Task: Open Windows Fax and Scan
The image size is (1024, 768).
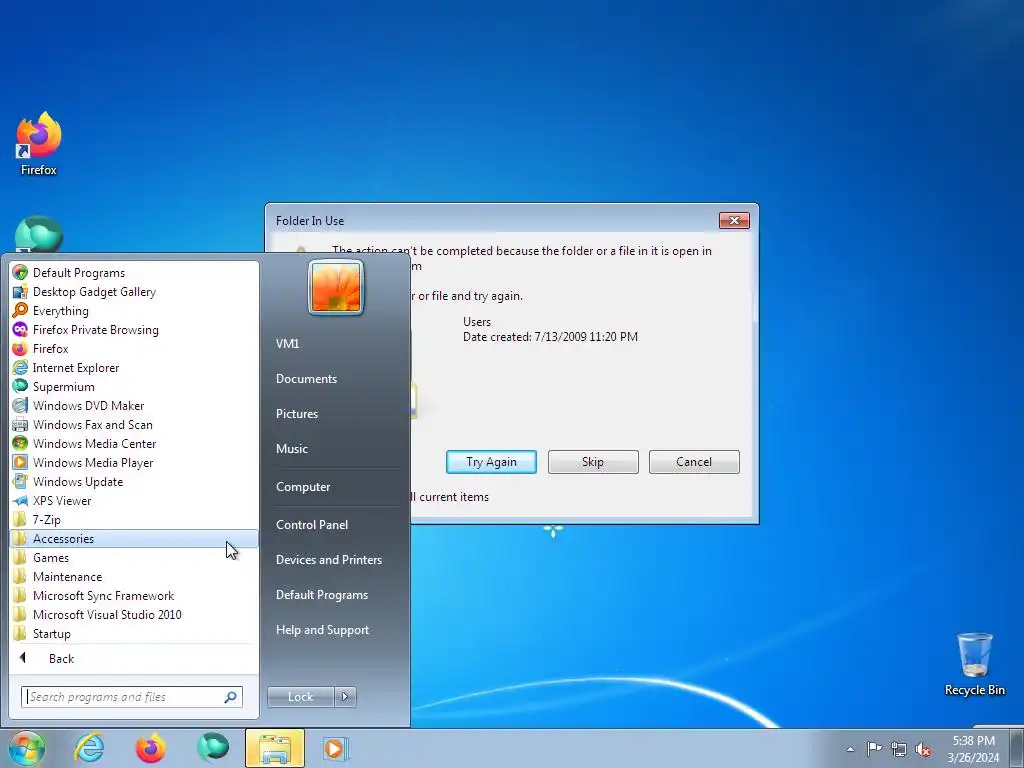Action: point(134,424)
